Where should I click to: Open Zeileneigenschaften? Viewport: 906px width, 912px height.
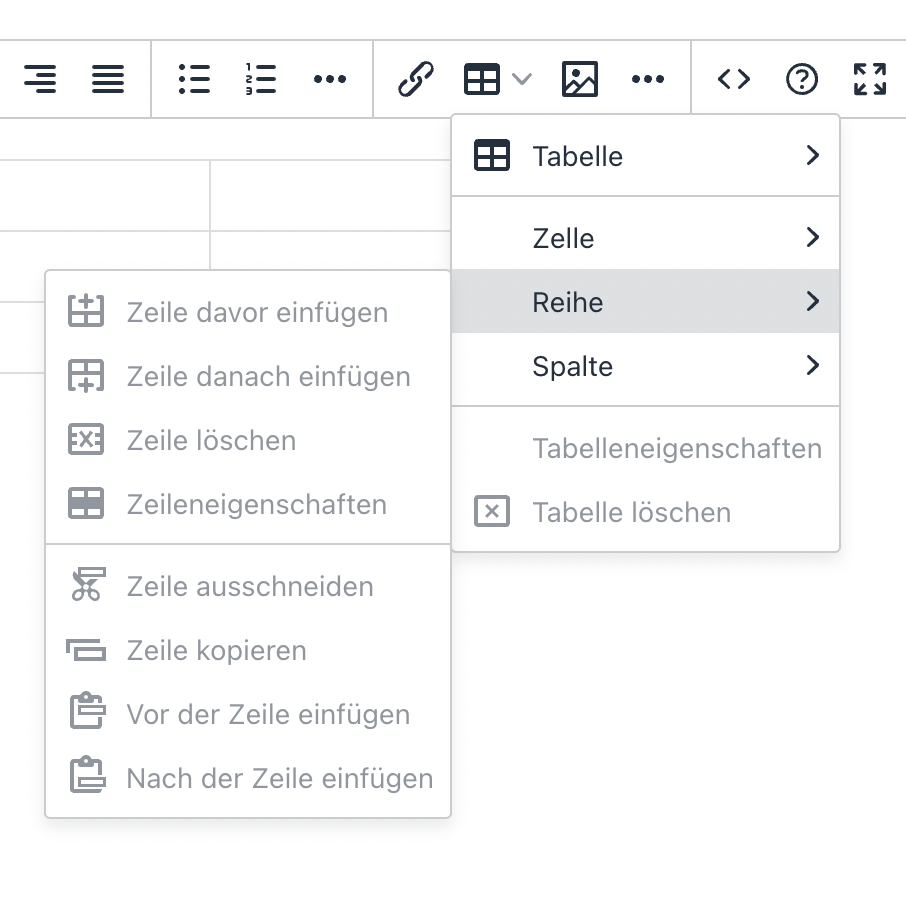click(248, 504)
